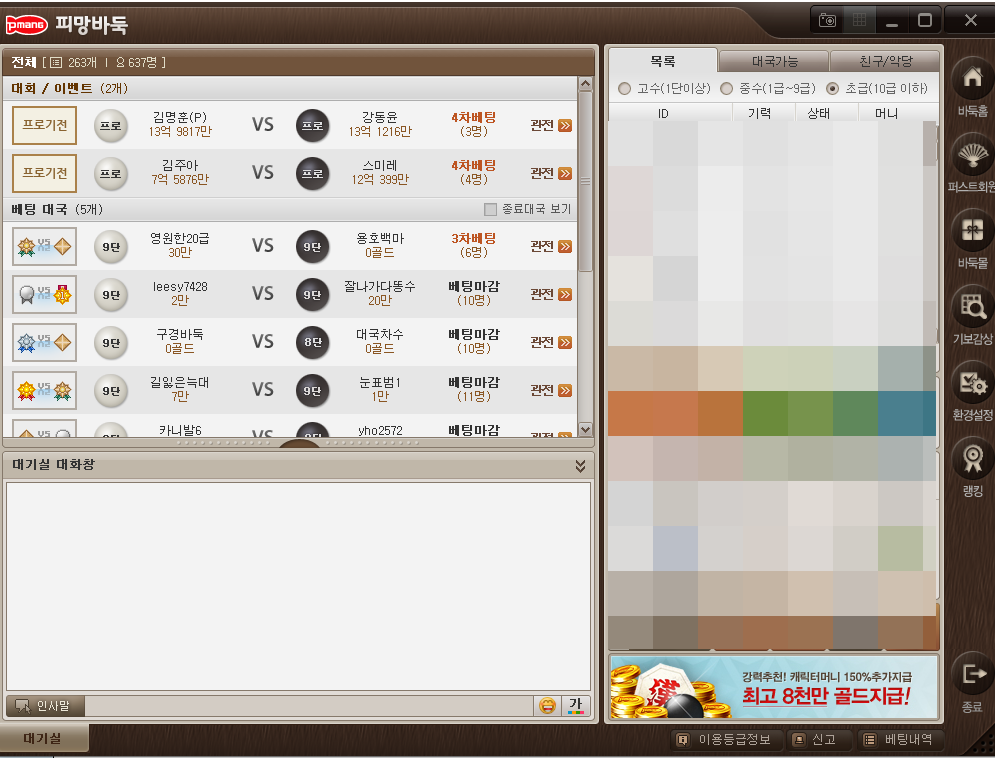Switch to the 친구/악당 tab

pos(885,61)
